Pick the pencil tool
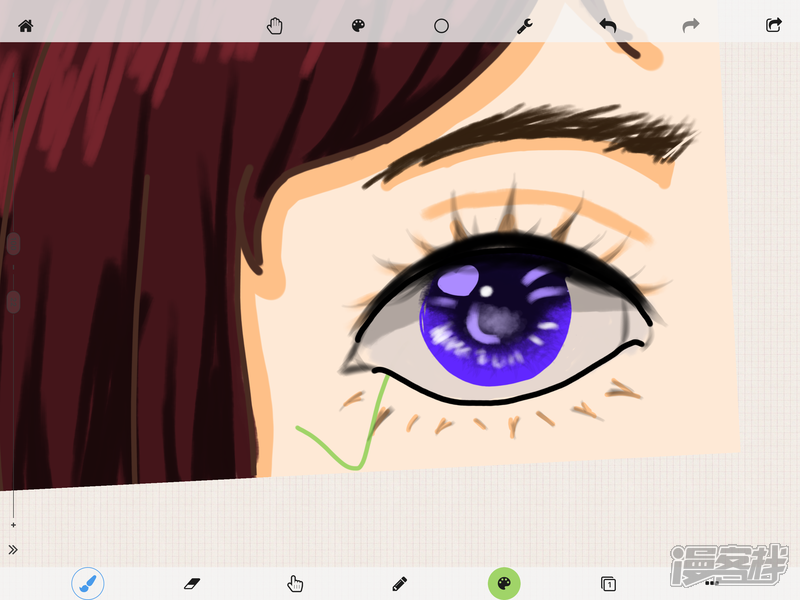800x600 pixels. pos(399,583)
